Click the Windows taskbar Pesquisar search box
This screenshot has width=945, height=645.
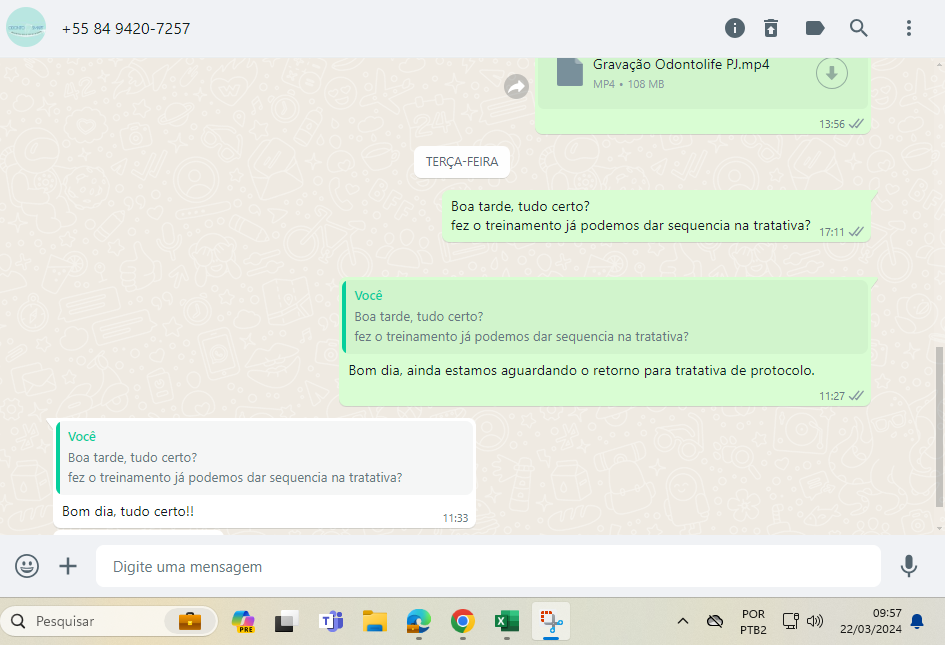coord(95,621)
